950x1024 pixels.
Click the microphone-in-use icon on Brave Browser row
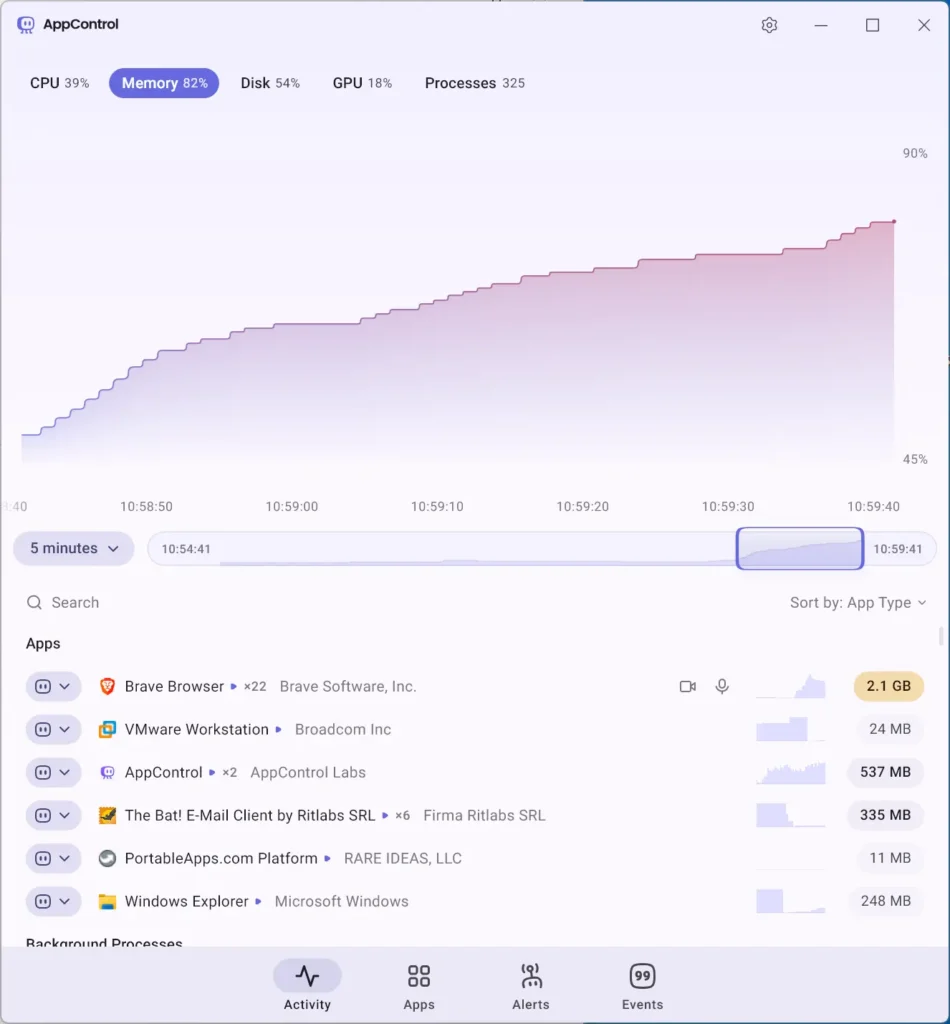(722, 687)
